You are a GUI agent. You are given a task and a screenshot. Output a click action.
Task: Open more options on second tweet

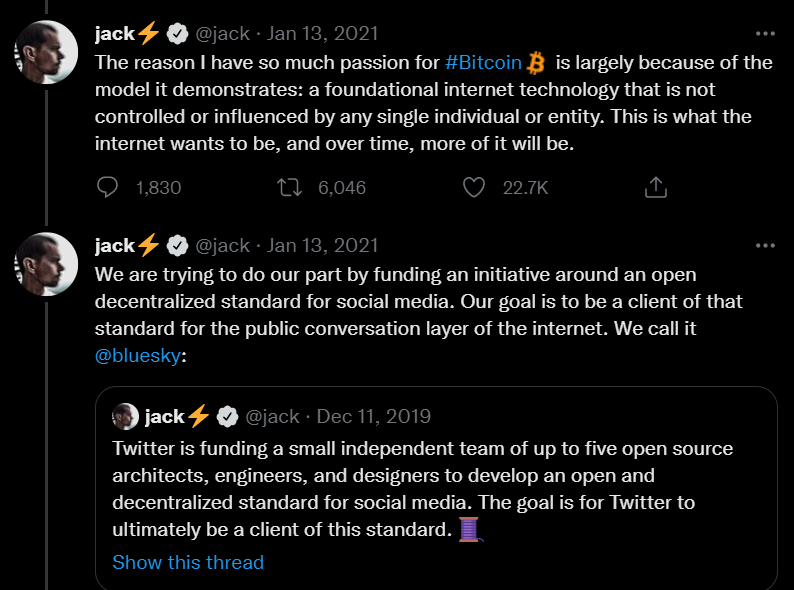coord(765,246)
